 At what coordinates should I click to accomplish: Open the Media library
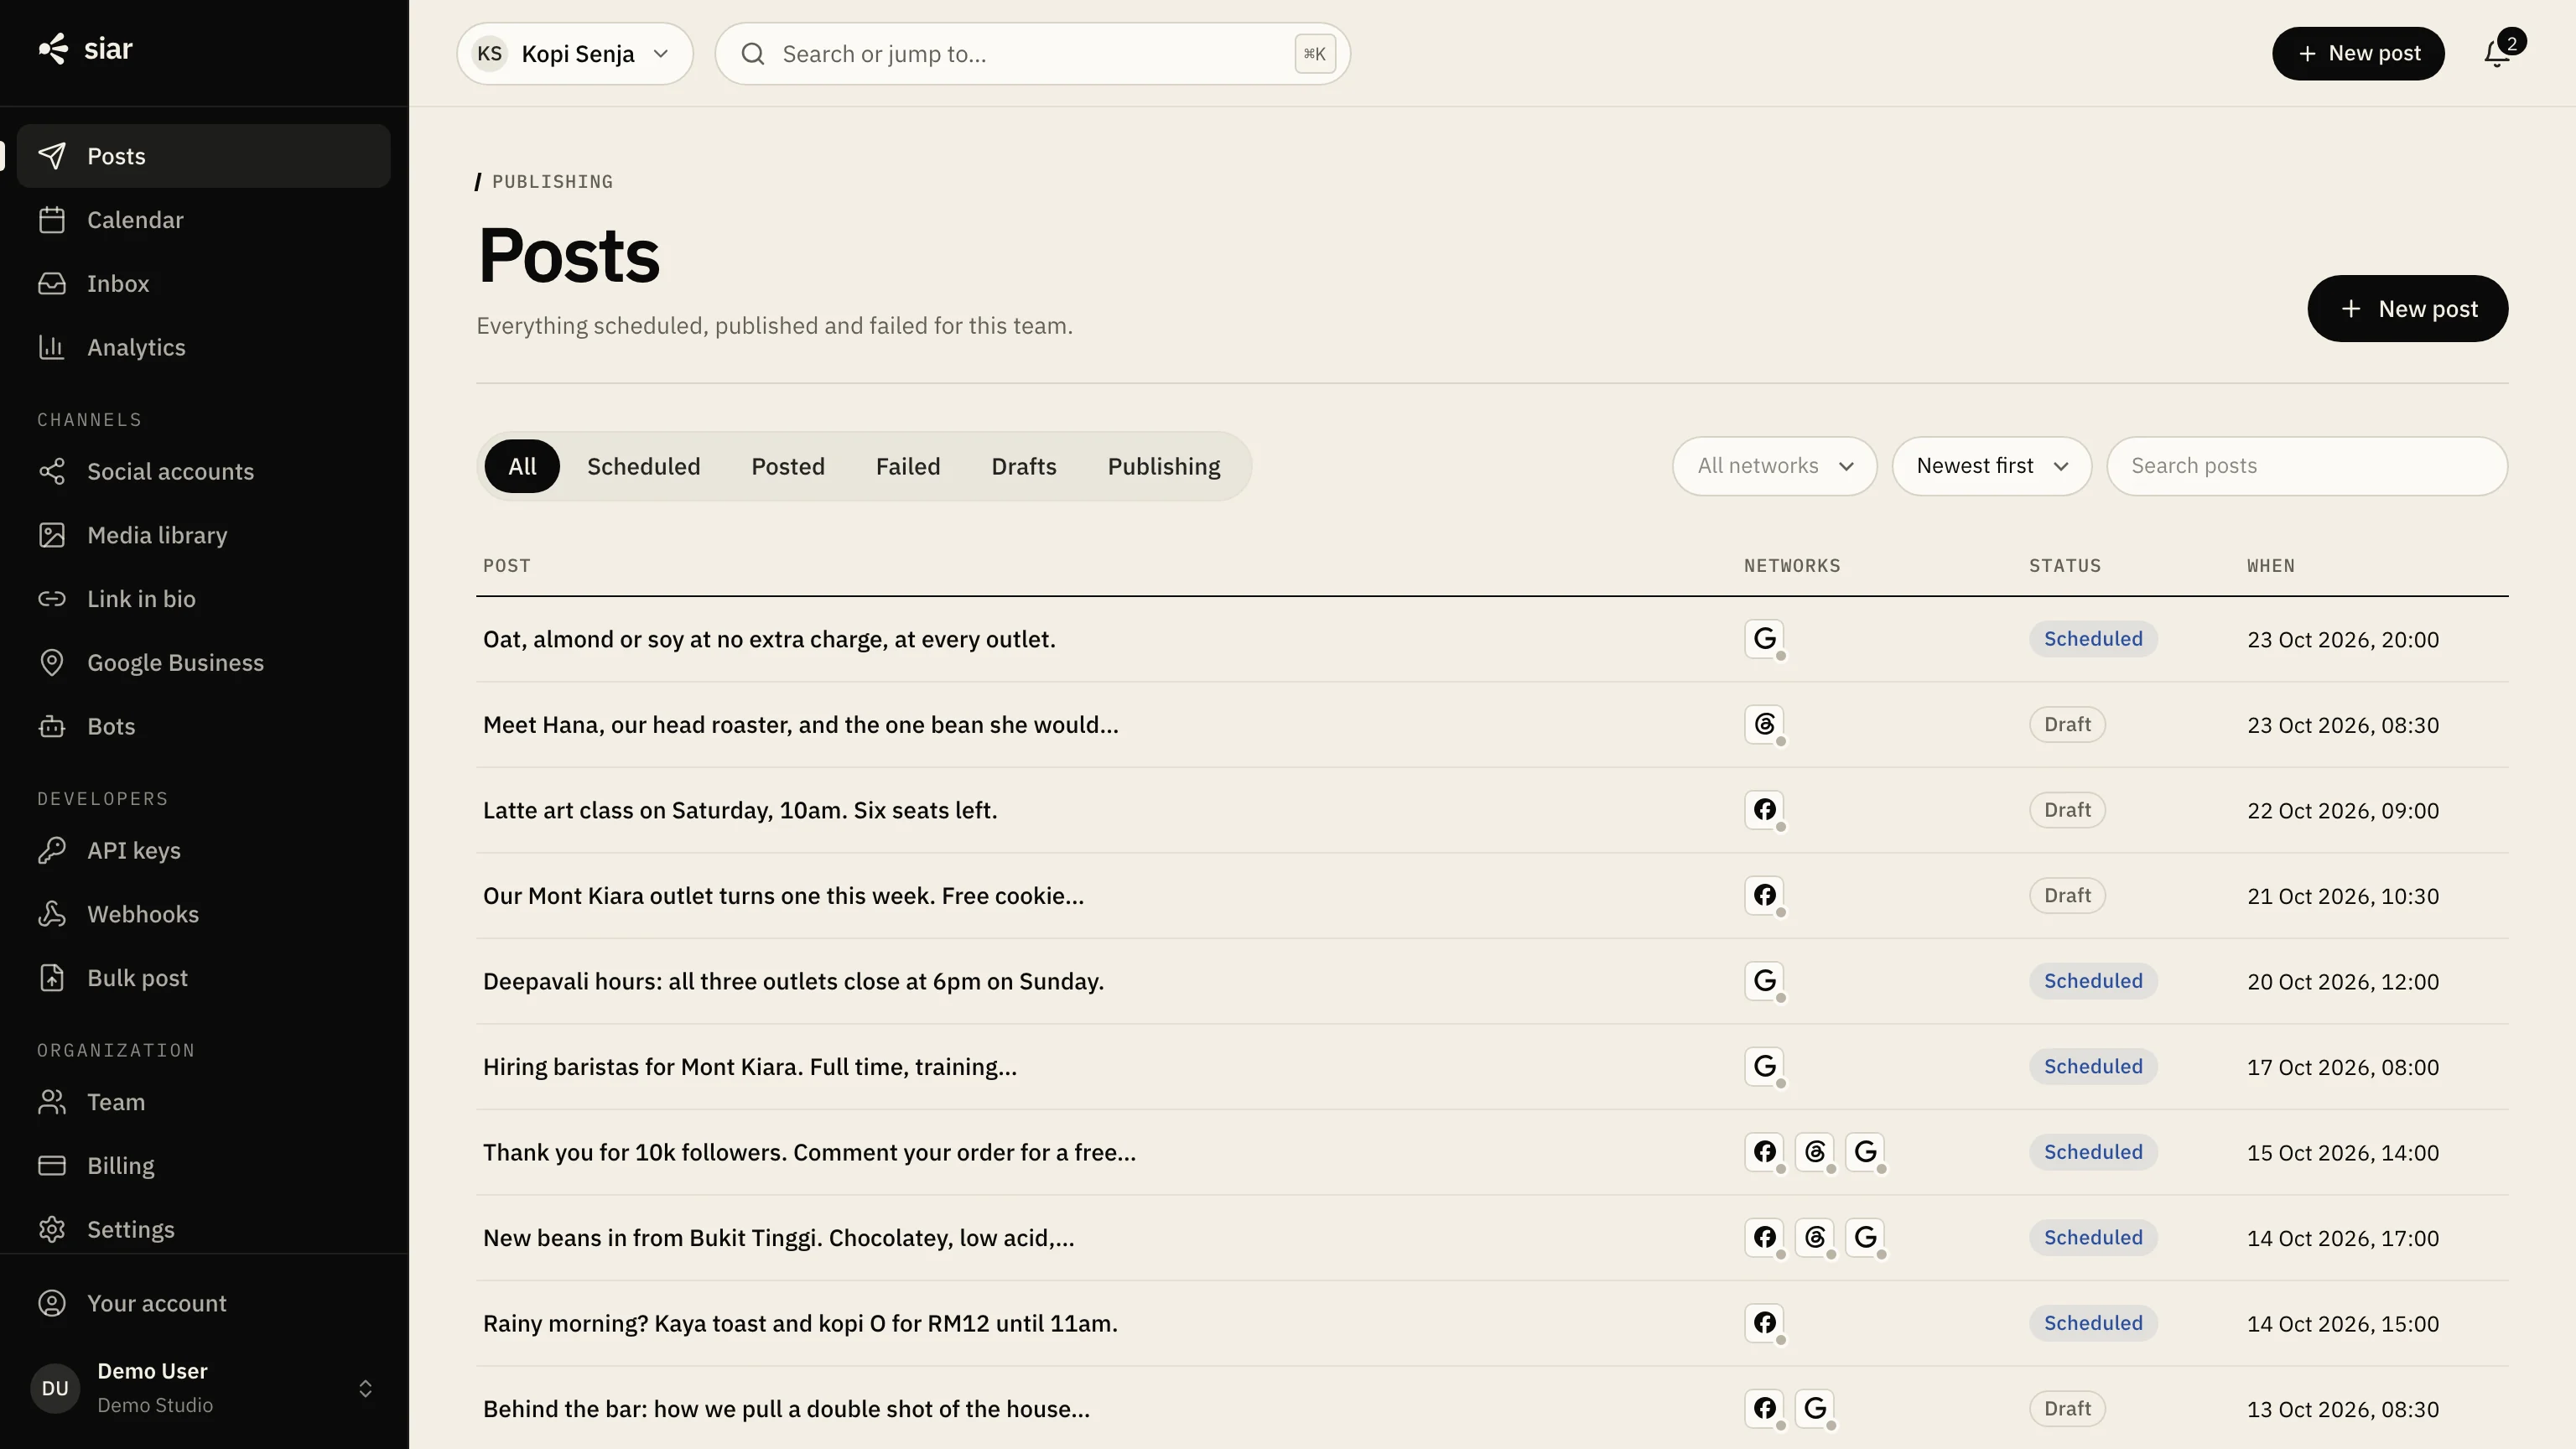click(203, 535)
